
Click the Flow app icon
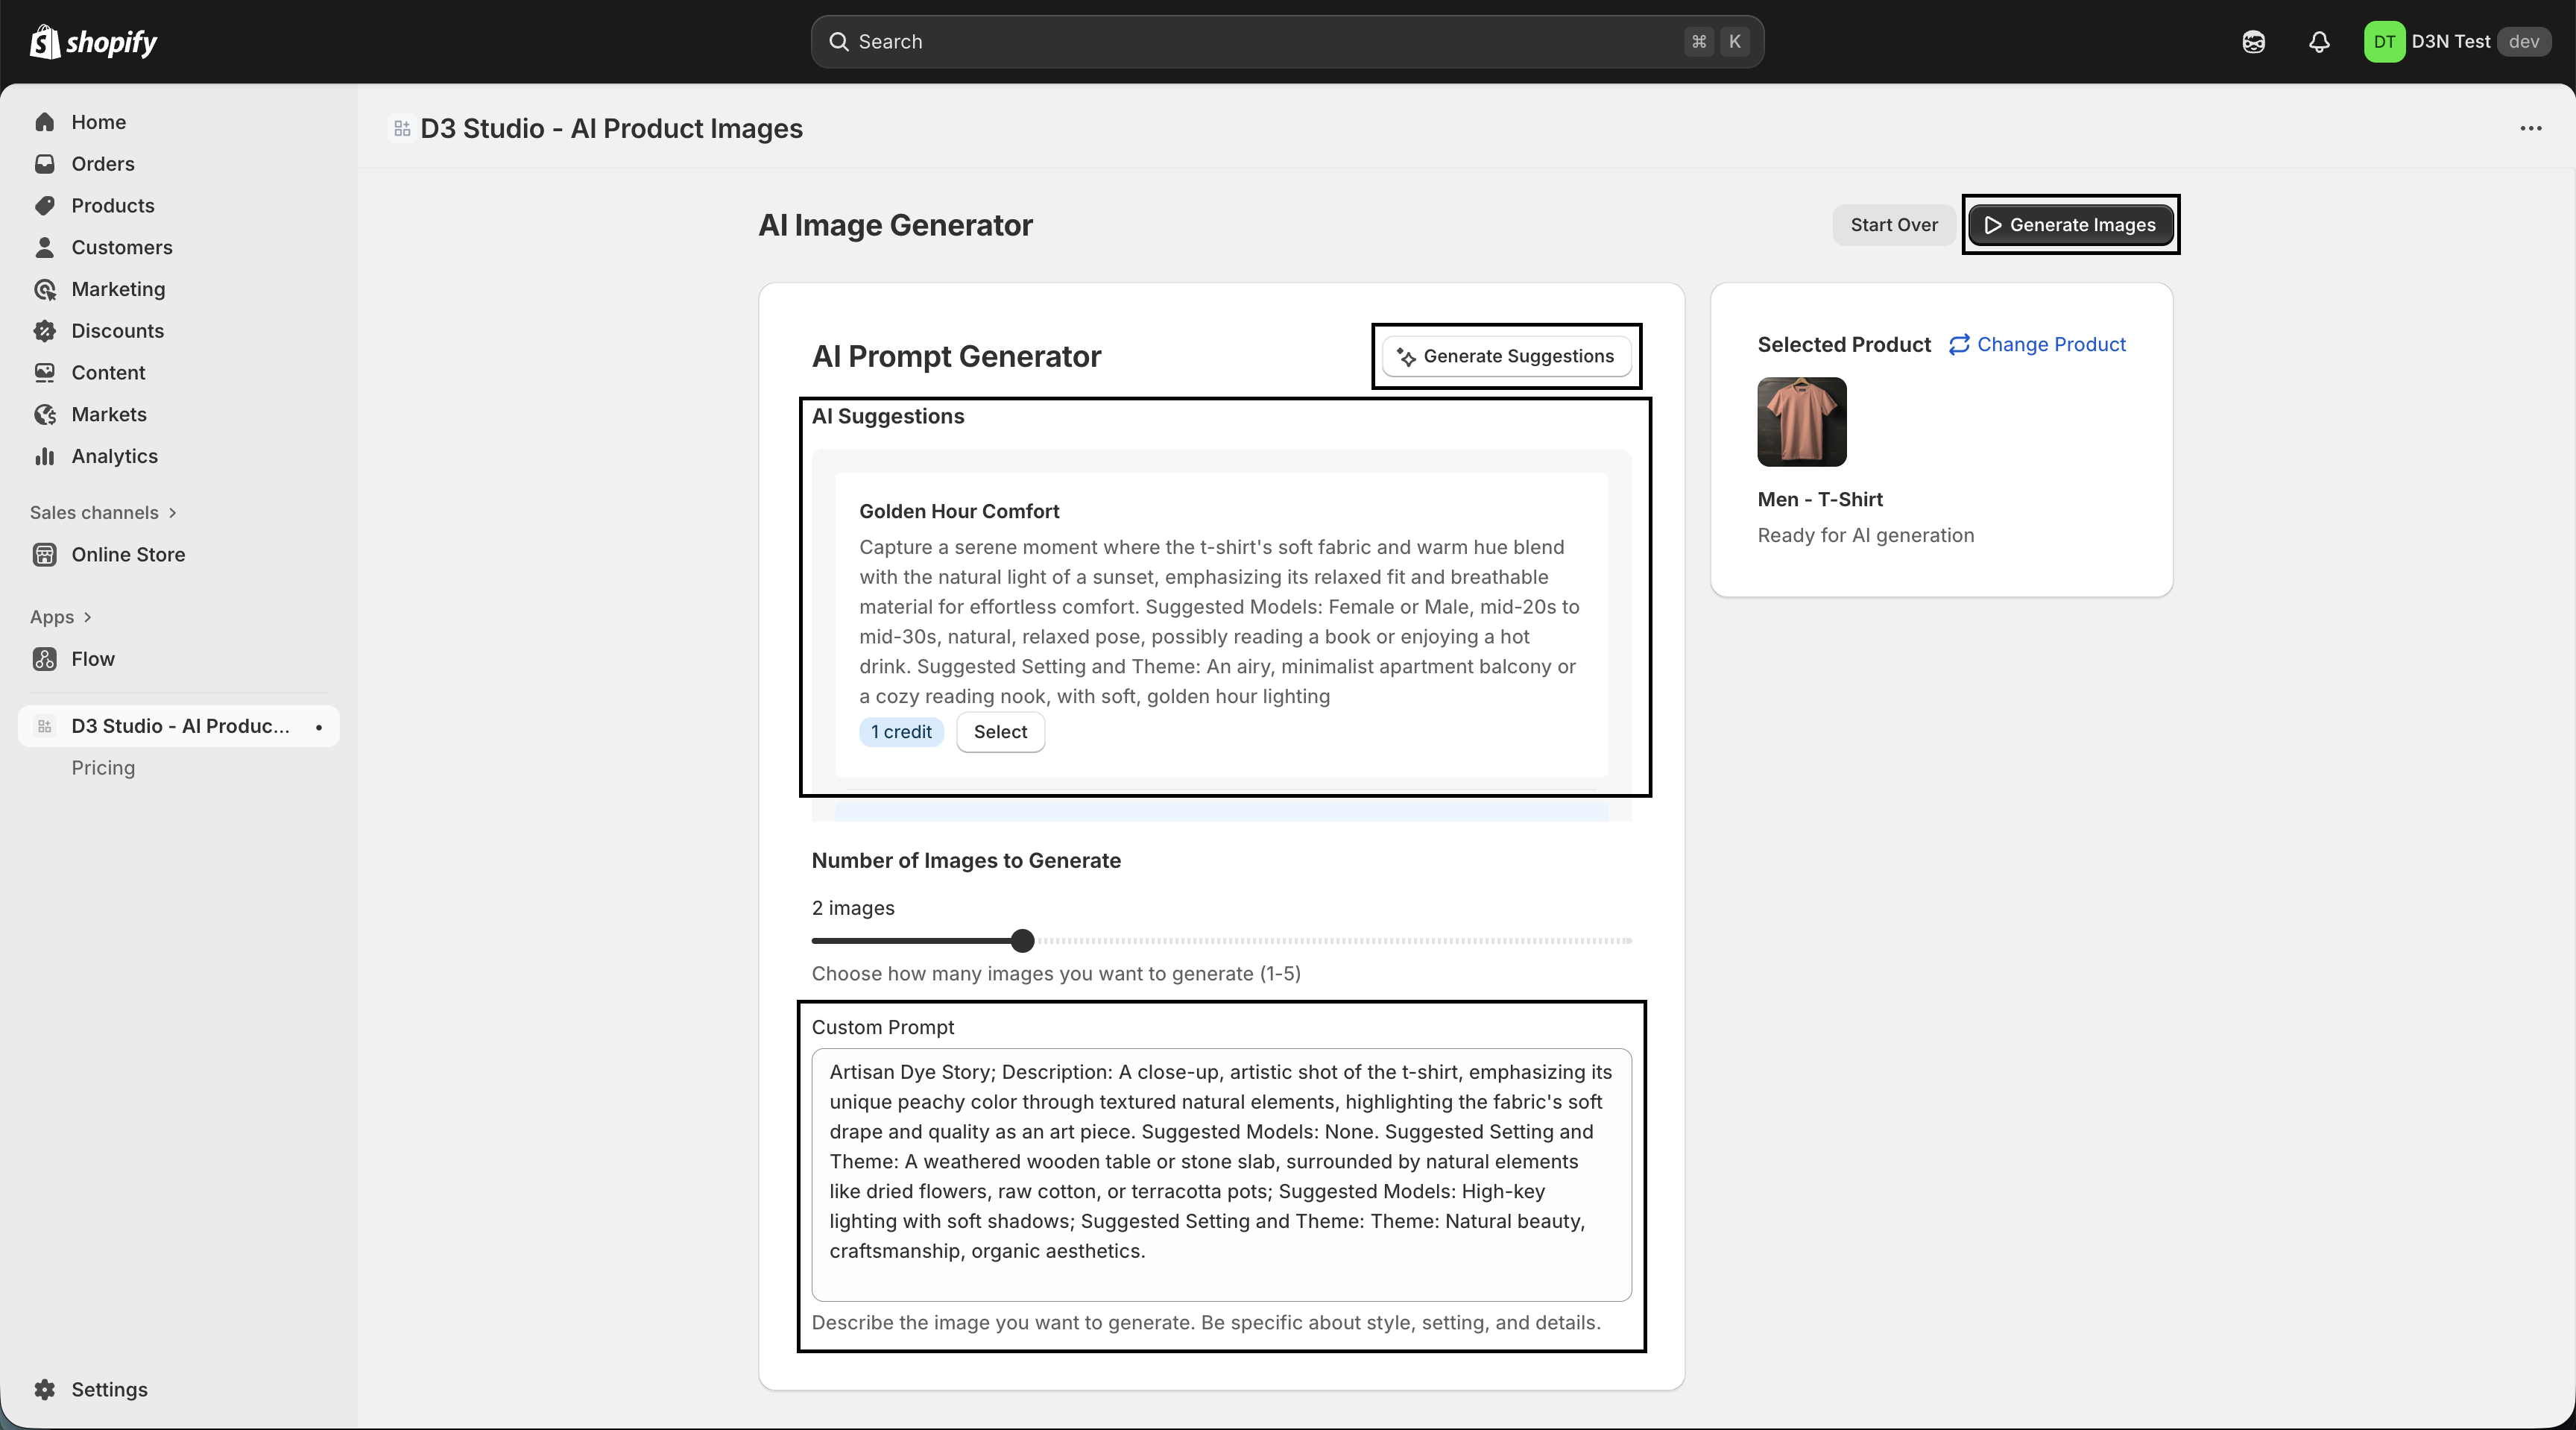(44, 659)
